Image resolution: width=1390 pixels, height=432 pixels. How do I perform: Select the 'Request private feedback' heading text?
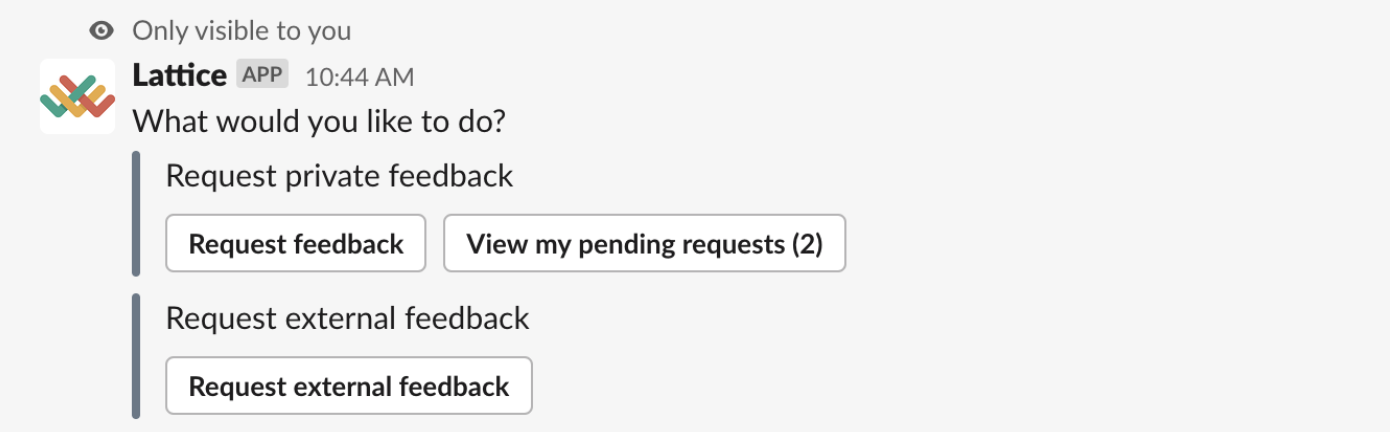(339, 177)
